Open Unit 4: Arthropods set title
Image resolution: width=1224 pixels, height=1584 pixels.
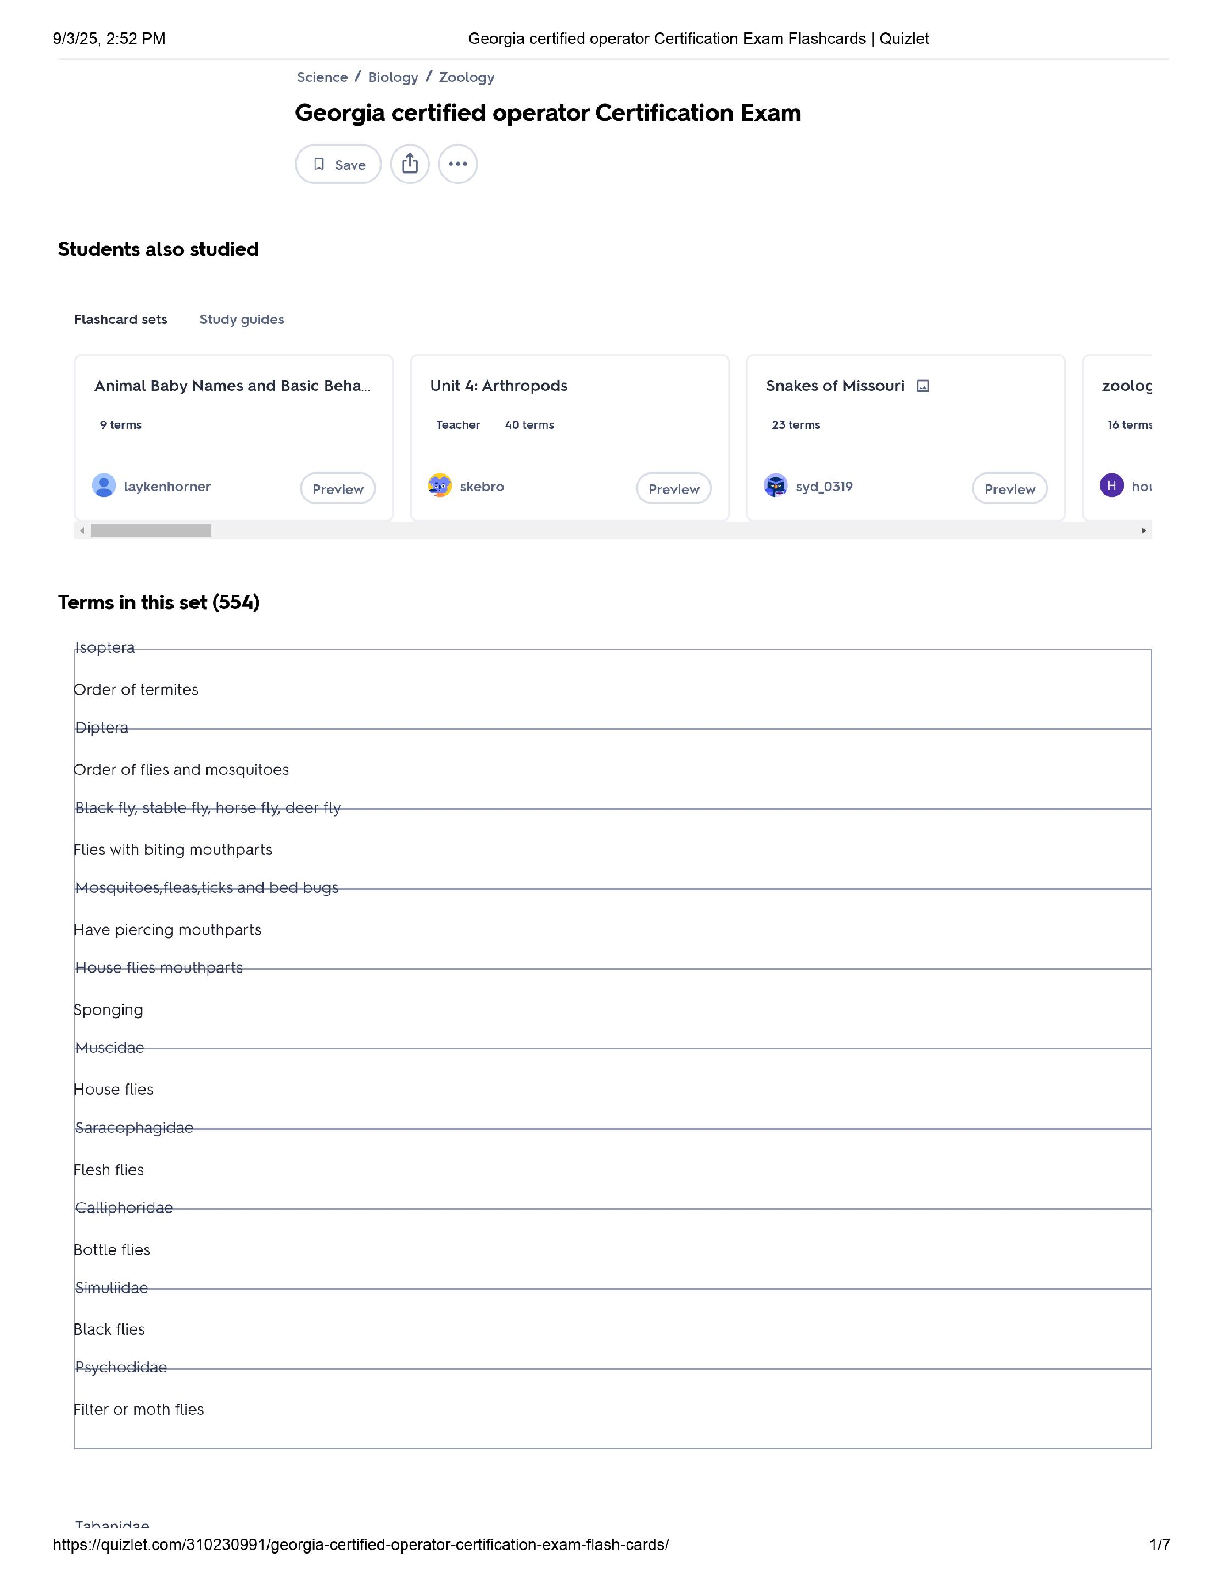tap(498, 386)
